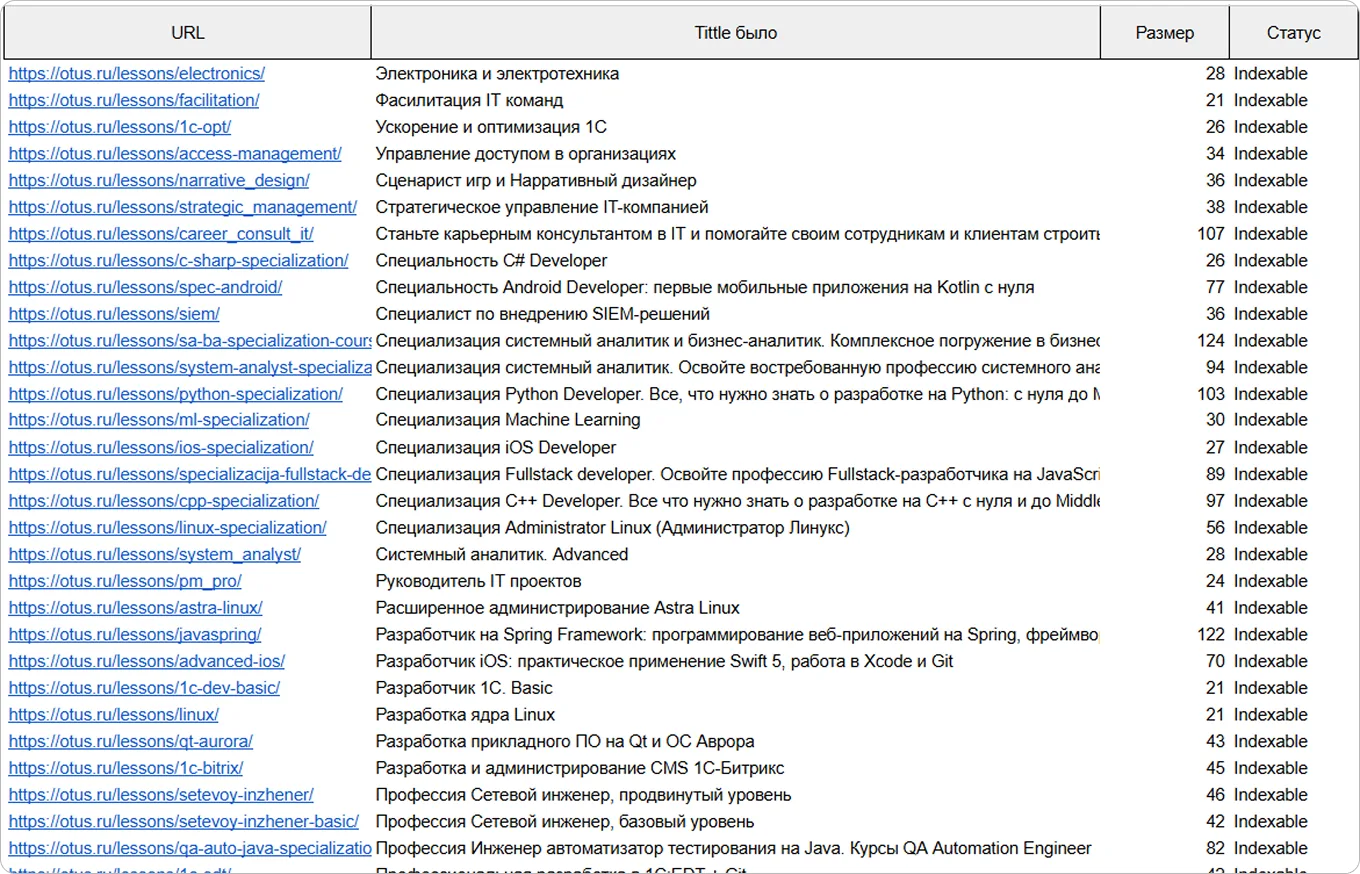The image size is (1360, 874).
Task: Follow the lessons/1c-dev-basic/ link
Action: (x=144, y=688)
